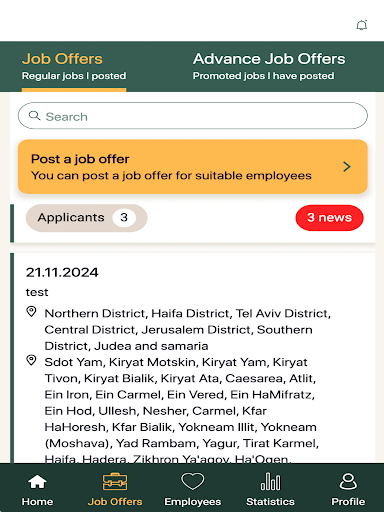
Task: Select the job title test
Action: click(x=37, y=292)
